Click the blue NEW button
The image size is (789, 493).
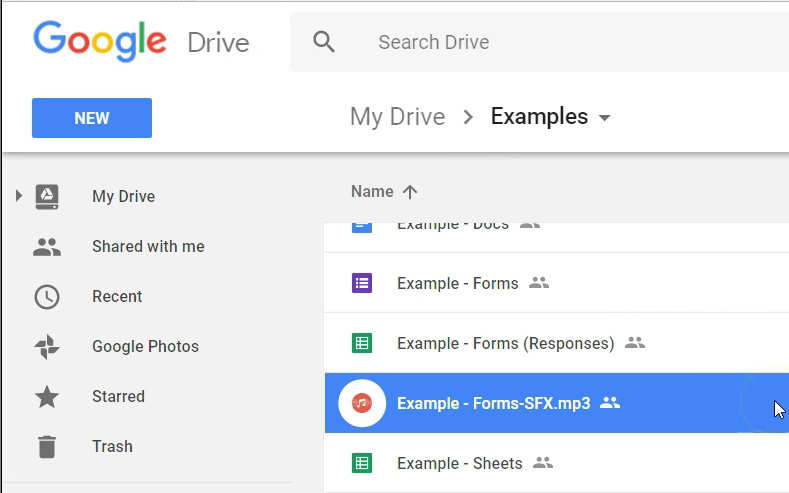point(92,118)
